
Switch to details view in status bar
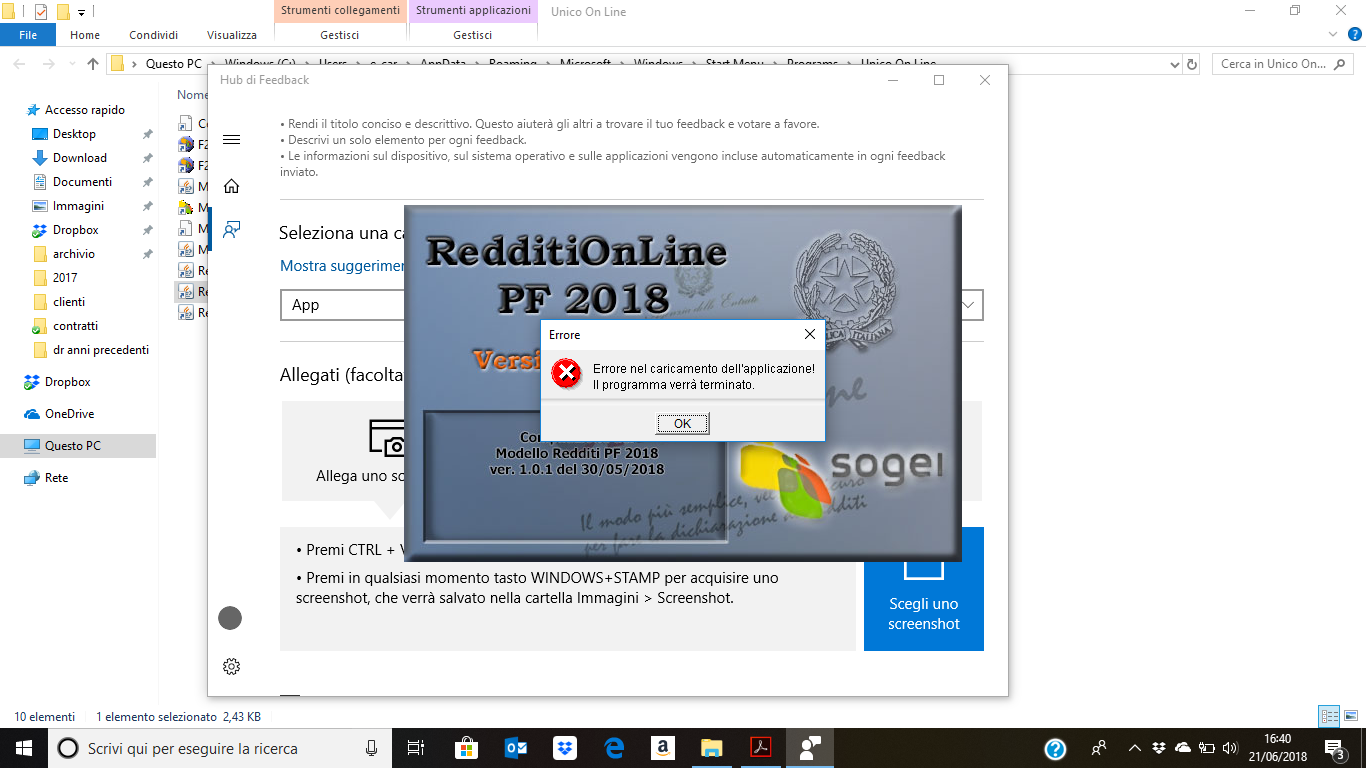pyautogui.click(x=1329, y=716)
